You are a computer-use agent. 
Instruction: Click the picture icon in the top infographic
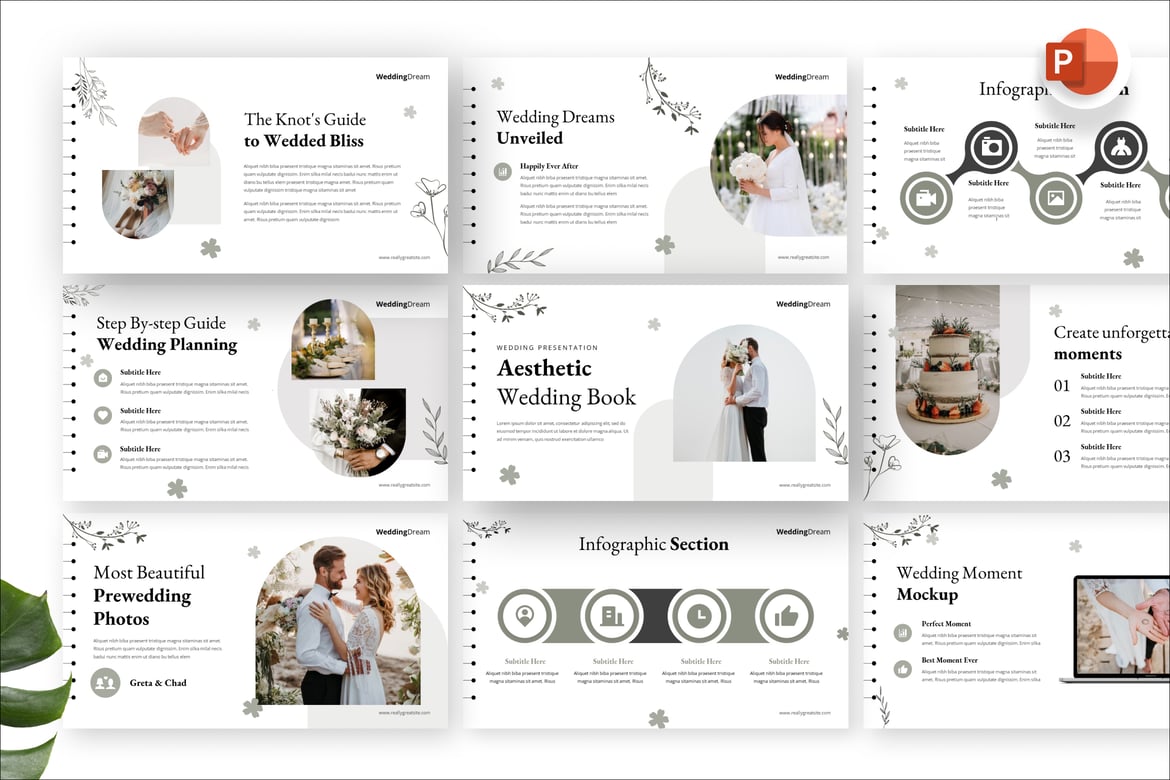pos(1055,199)
